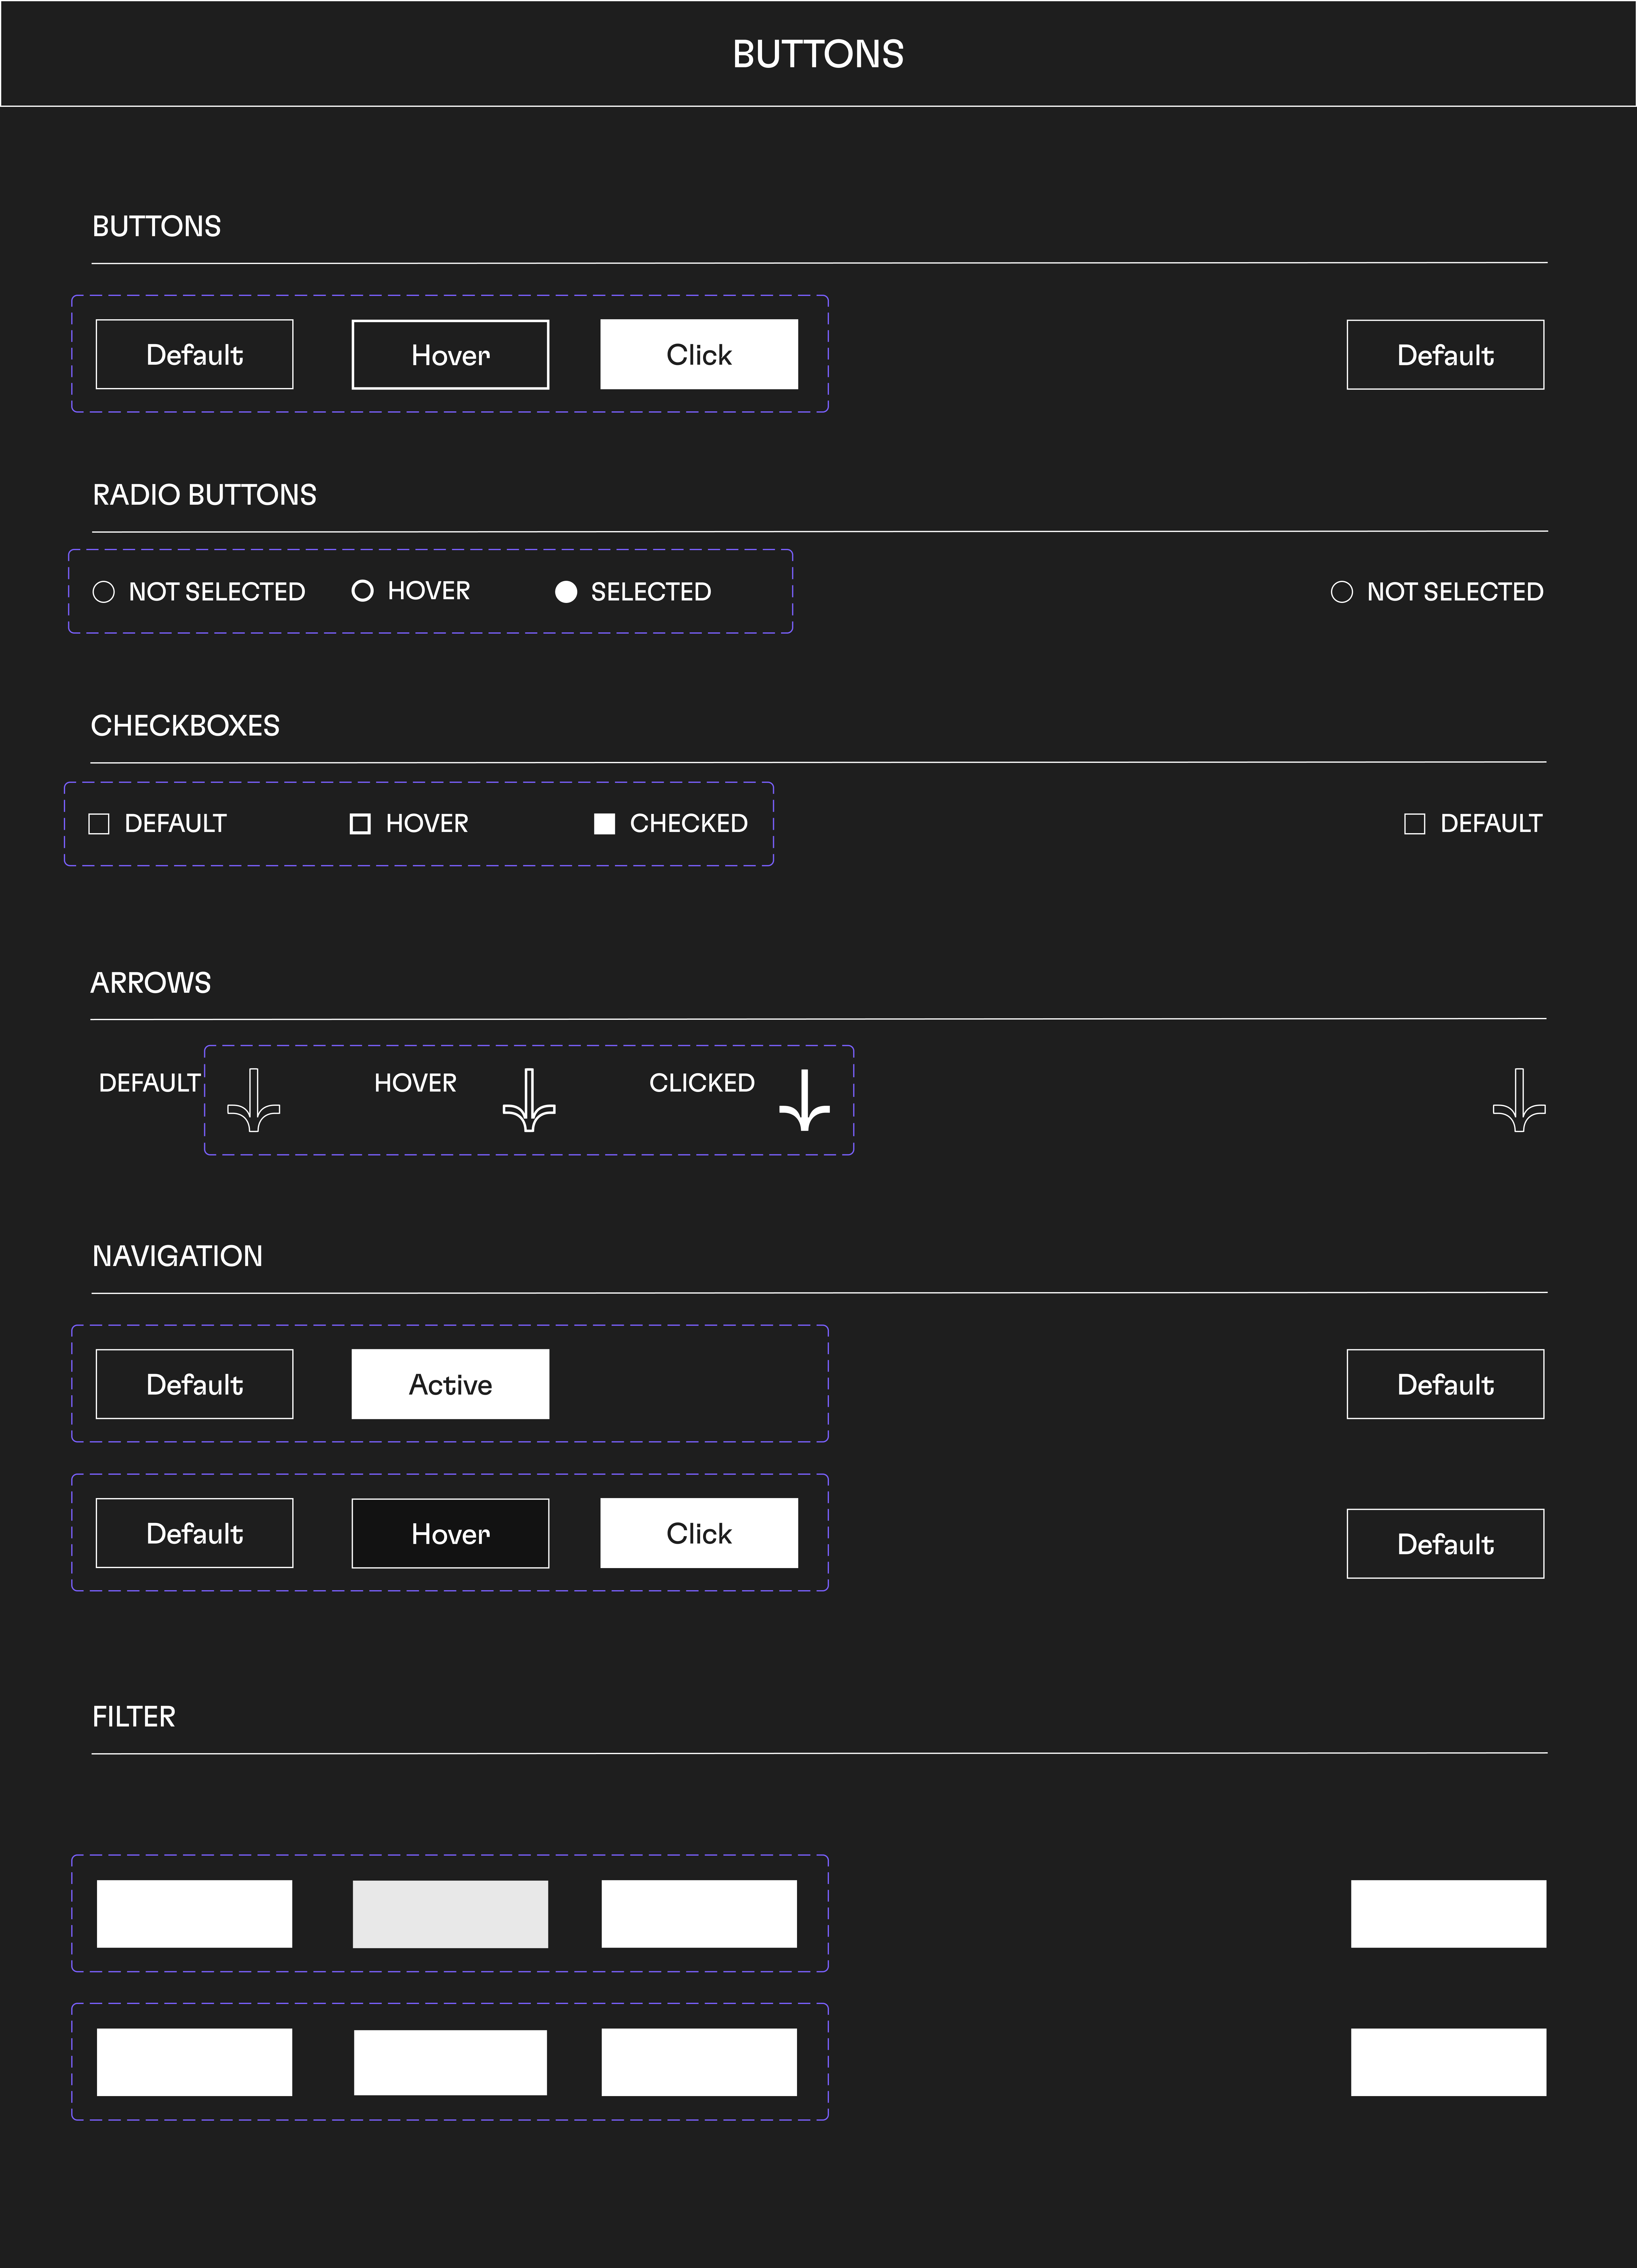Click the light gray filter button

[450, 1914]
